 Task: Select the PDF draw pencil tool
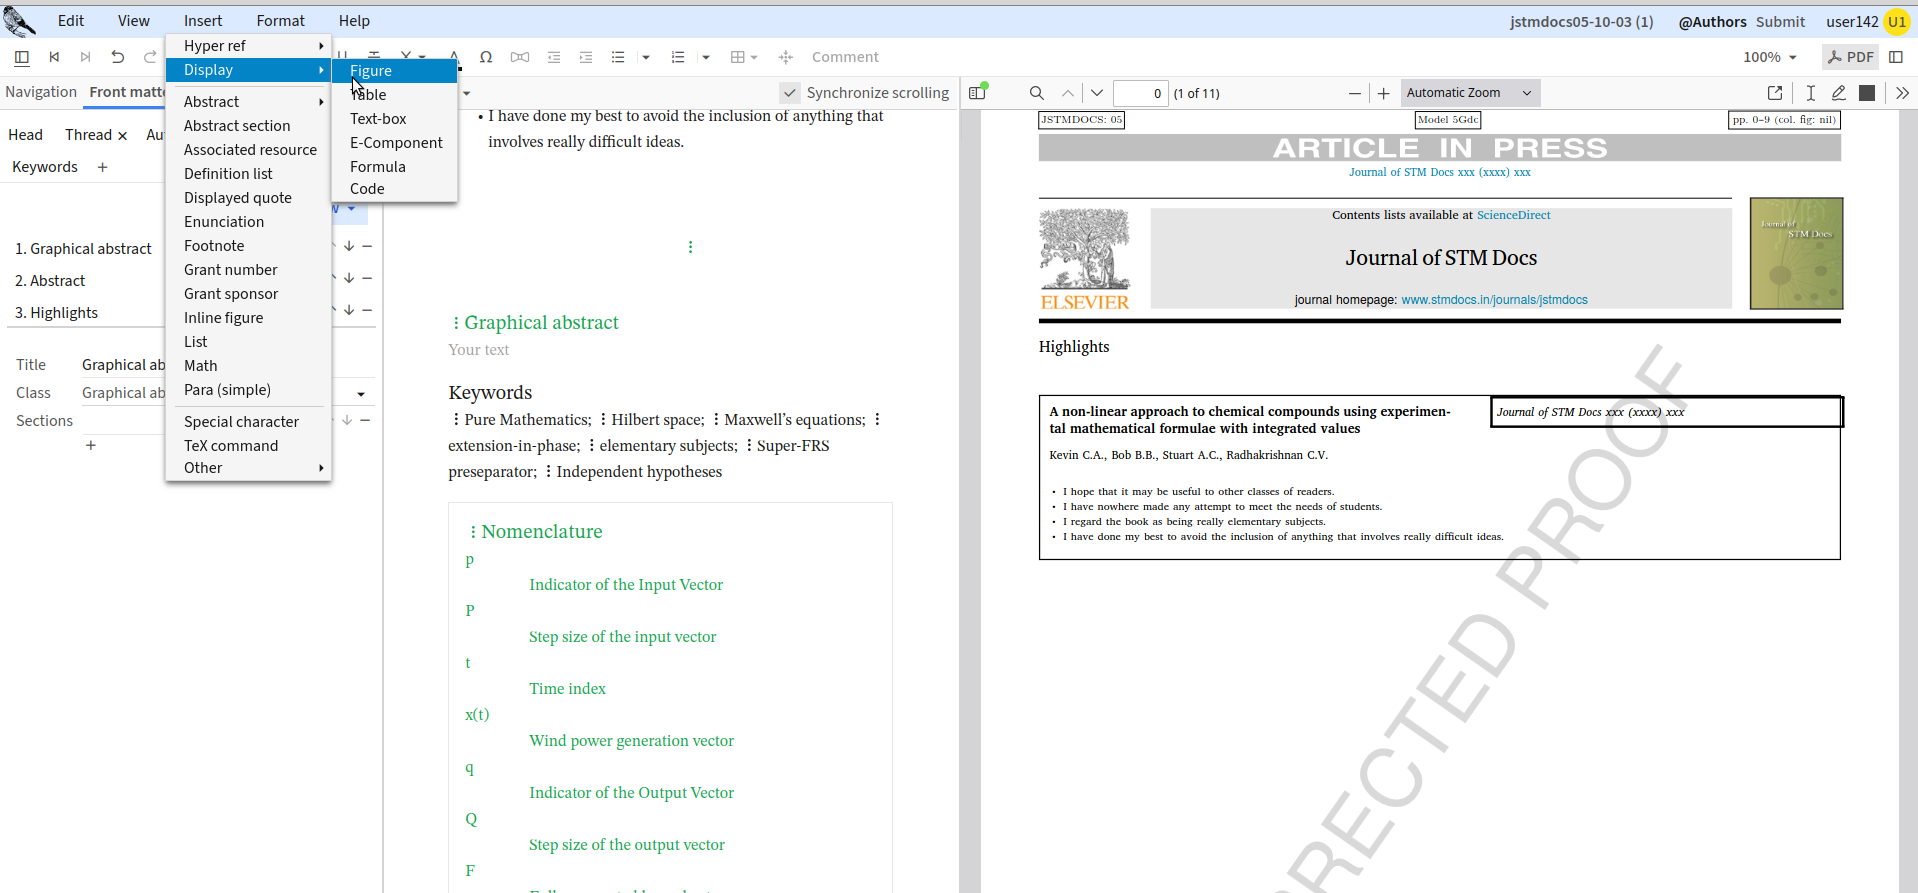(1838, 93)
